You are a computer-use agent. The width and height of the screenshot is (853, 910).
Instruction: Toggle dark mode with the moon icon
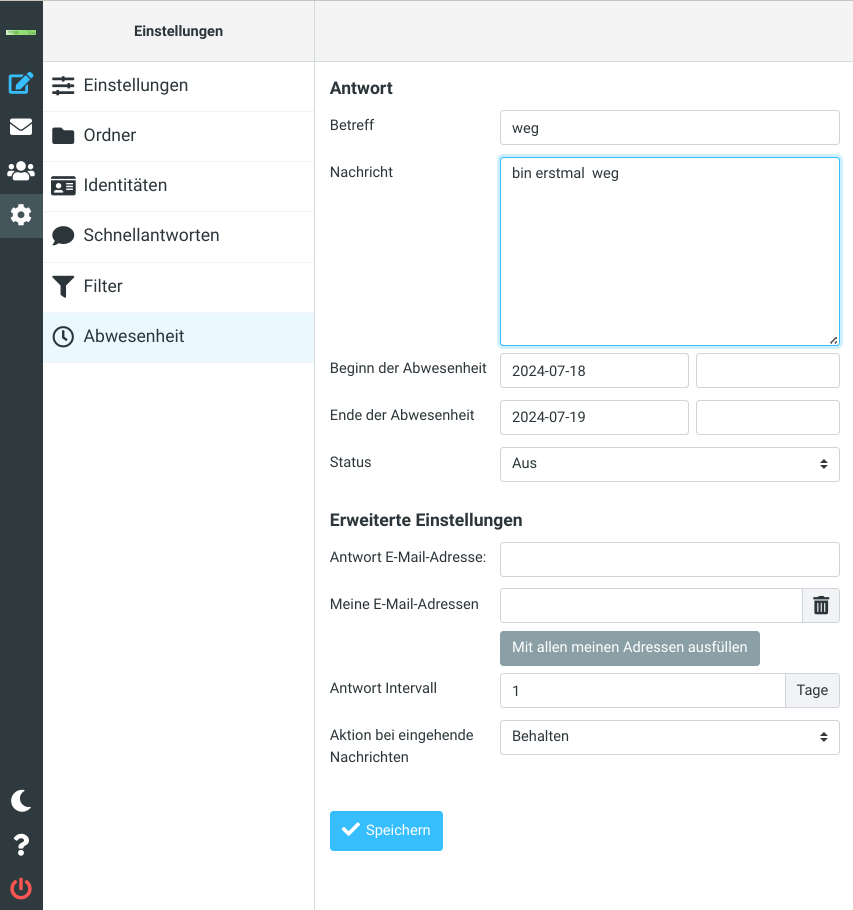[x=21, y=801]
